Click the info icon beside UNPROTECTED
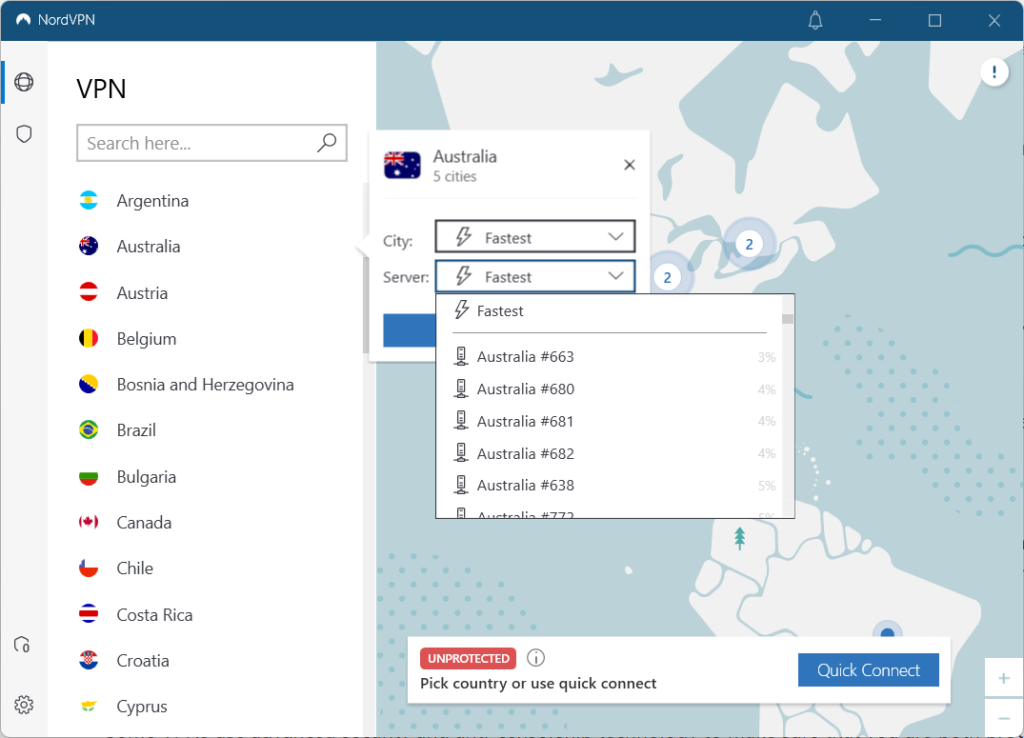 point(536,658)
